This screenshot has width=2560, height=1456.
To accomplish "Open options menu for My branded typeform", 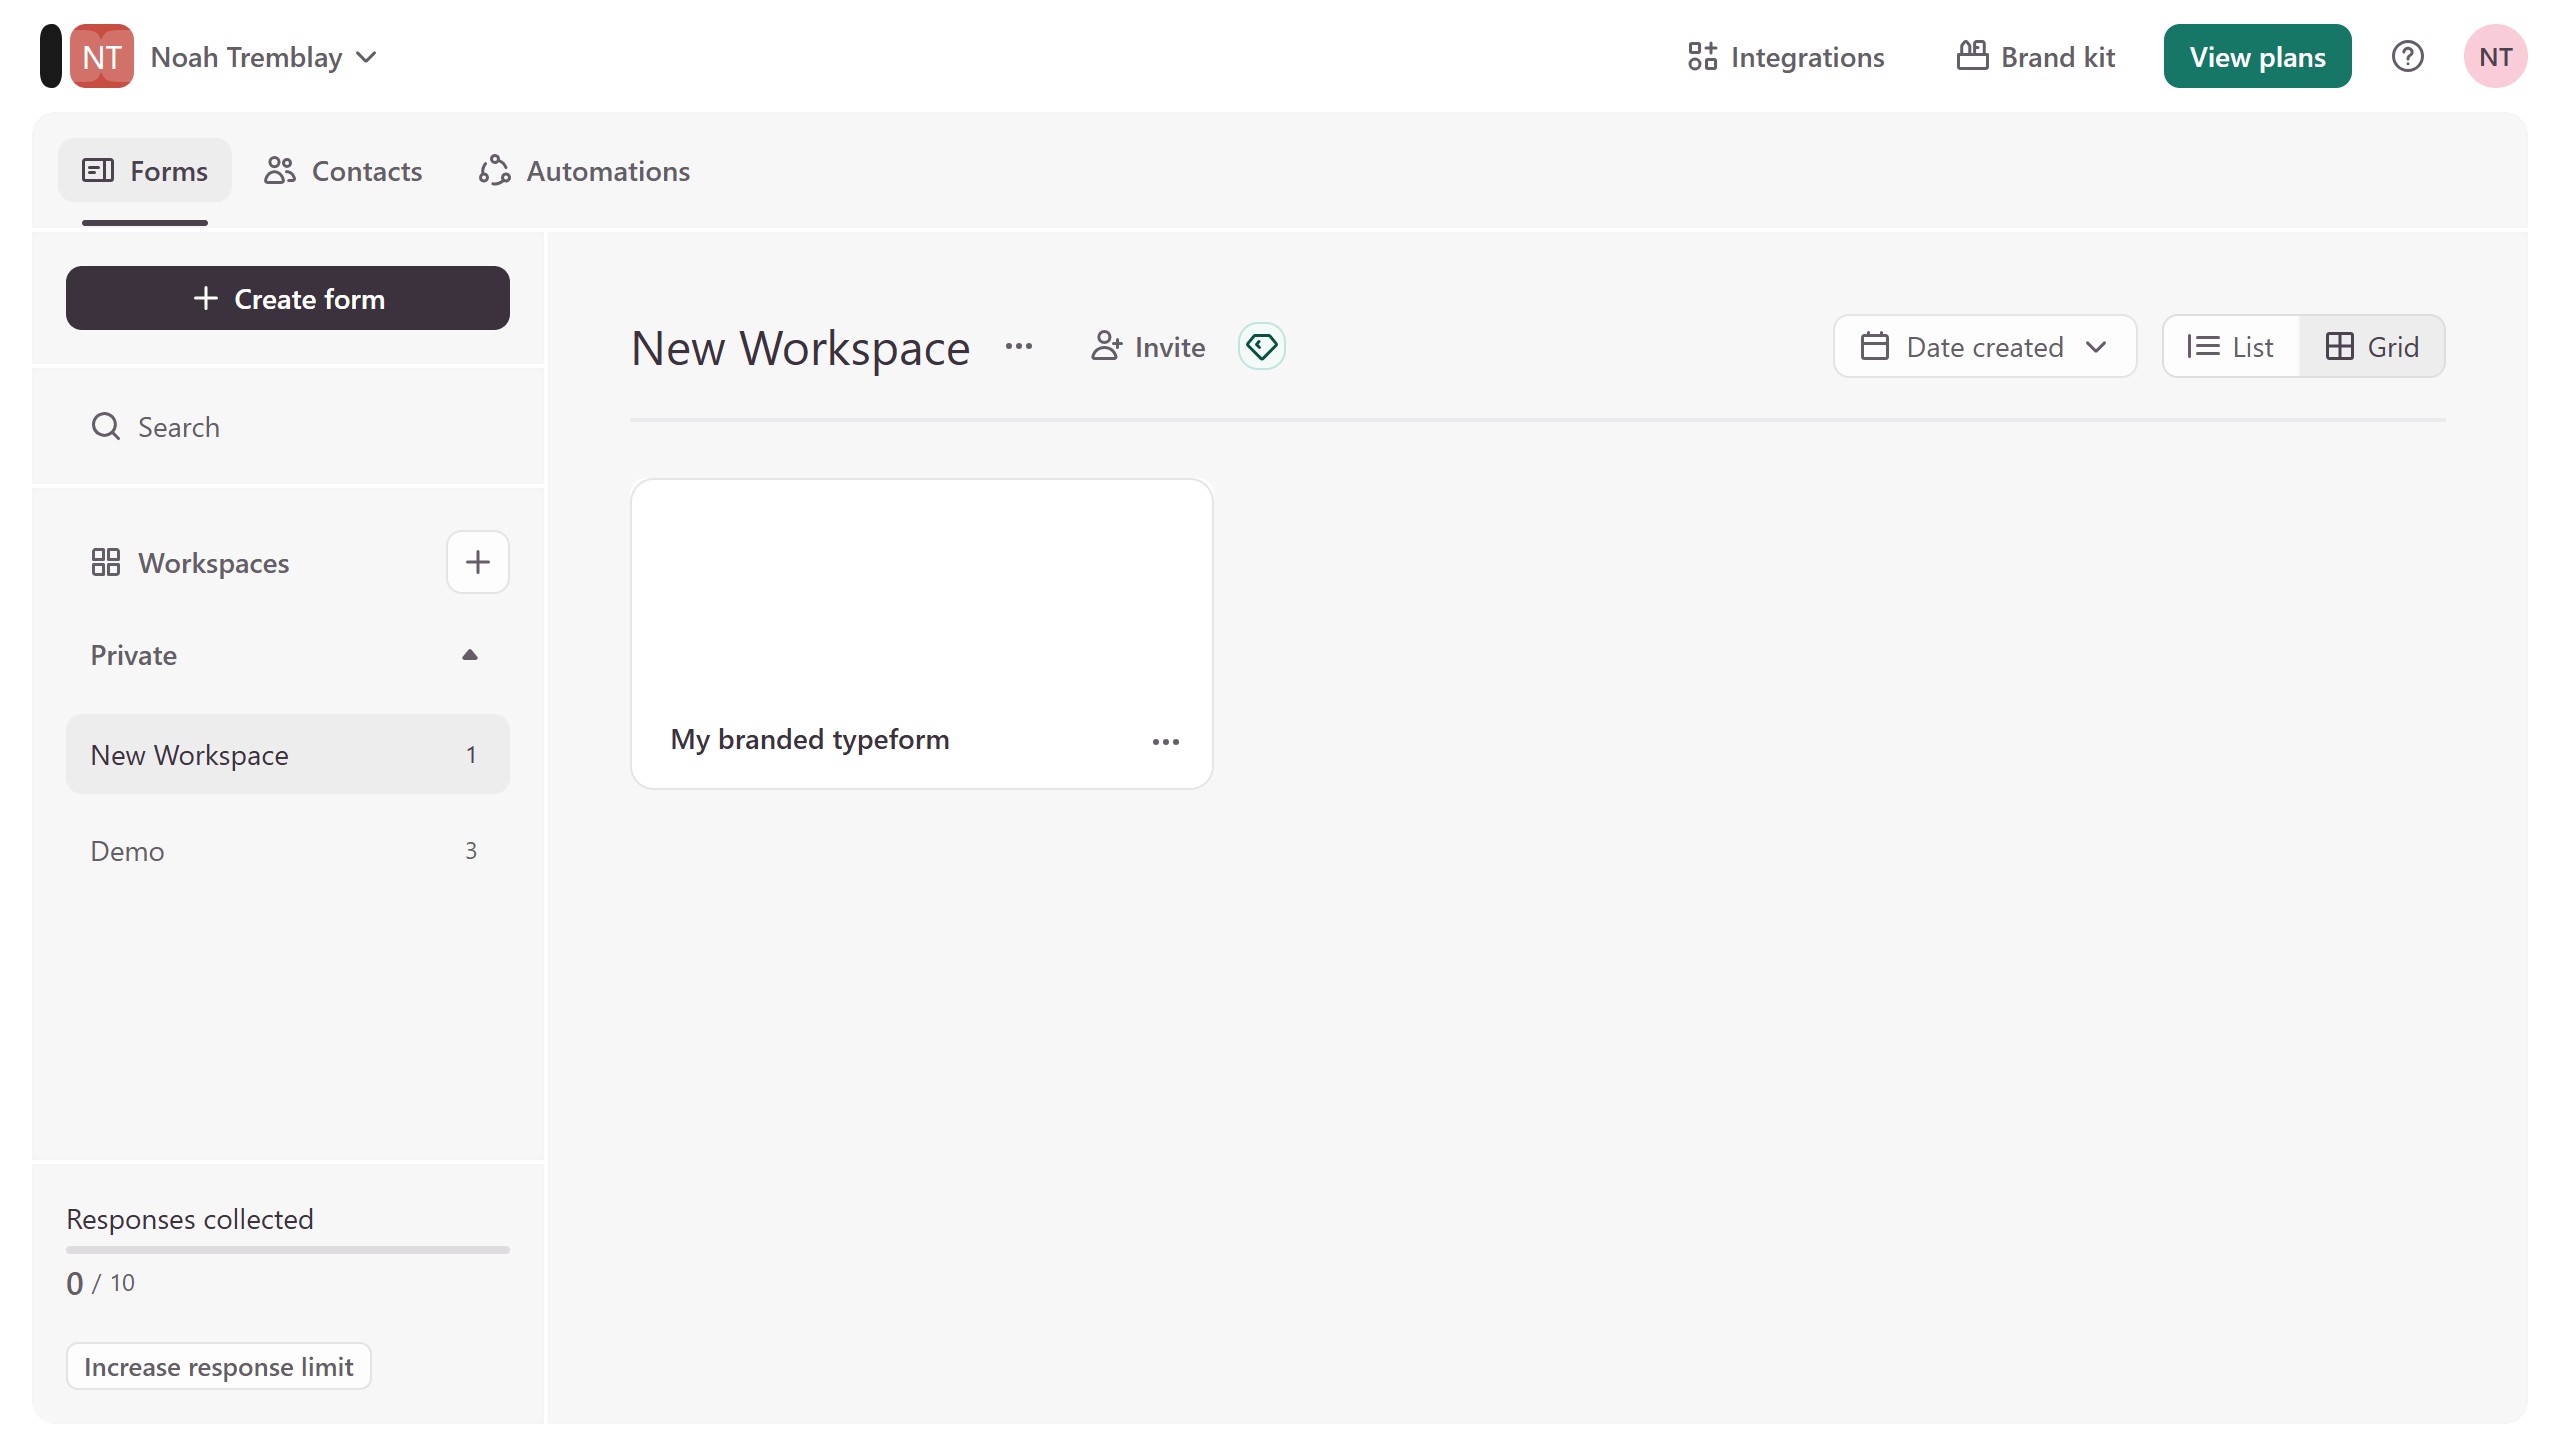I will pyautogui.click(x=1166, y=741).
